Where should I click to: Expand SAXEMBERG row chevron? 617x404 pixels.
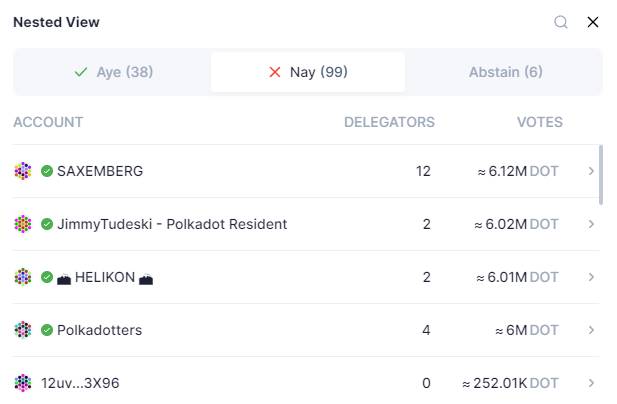(x=591, y=171)
